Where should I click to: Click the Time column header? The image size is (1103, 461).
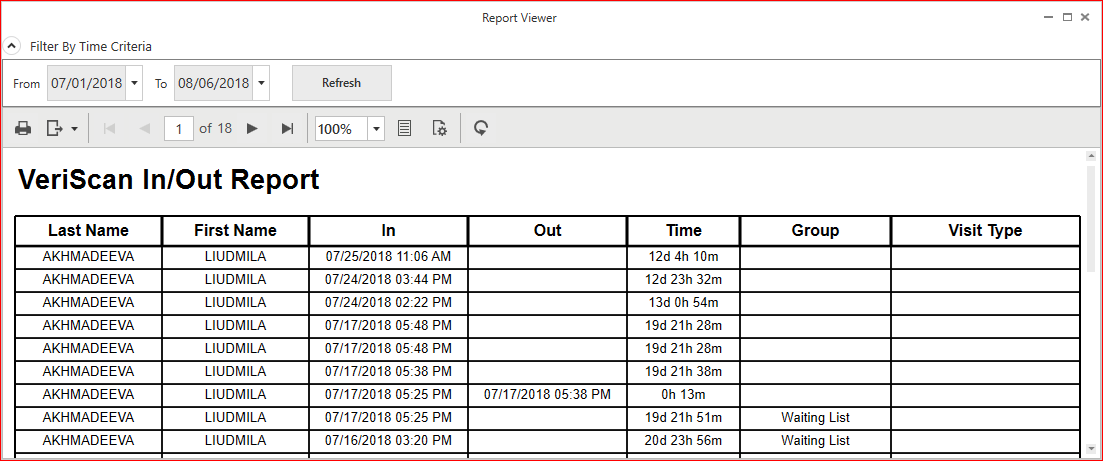pos(684,231)
